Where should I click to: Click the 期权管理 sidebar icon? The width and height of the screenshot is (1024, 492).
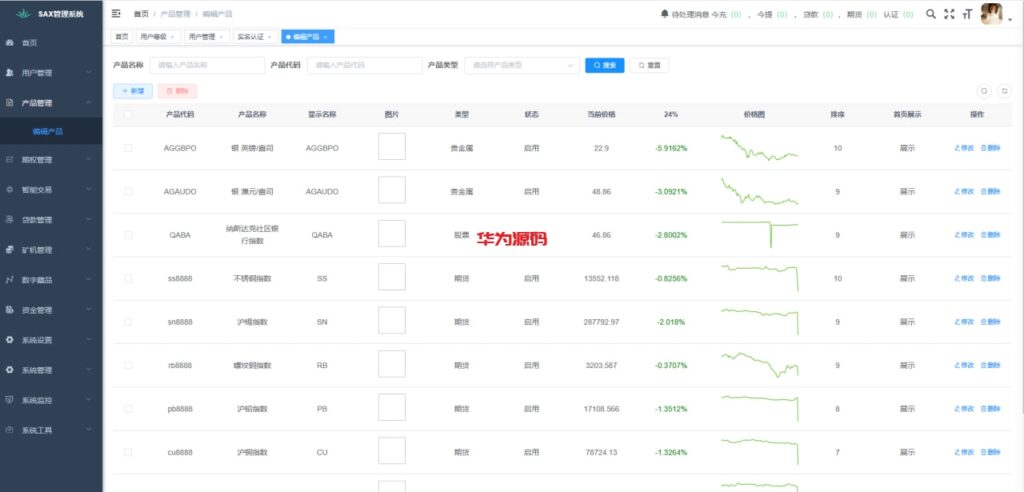point(9,159)
